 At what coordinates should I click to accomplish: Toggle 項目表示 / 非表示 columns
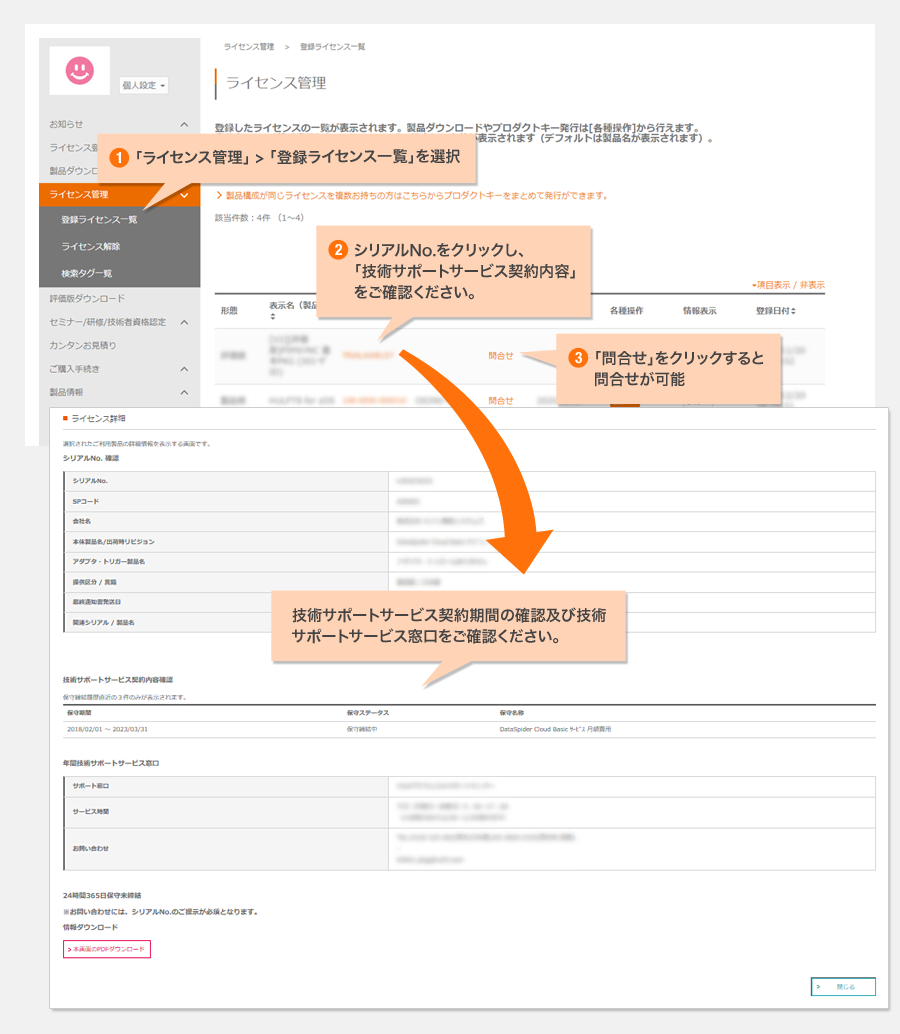[788, 285]
